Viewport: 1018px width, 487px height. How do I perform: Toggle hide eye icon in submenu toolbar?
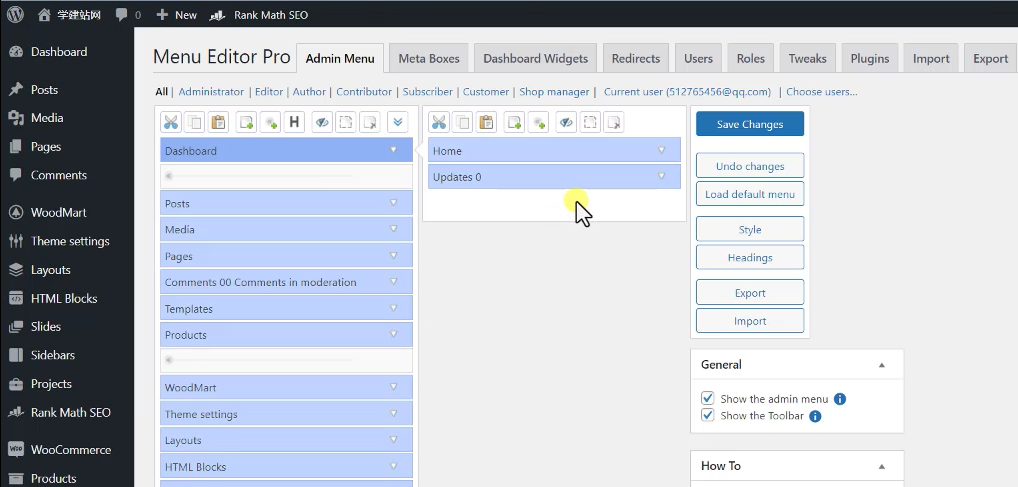(566, 122)
